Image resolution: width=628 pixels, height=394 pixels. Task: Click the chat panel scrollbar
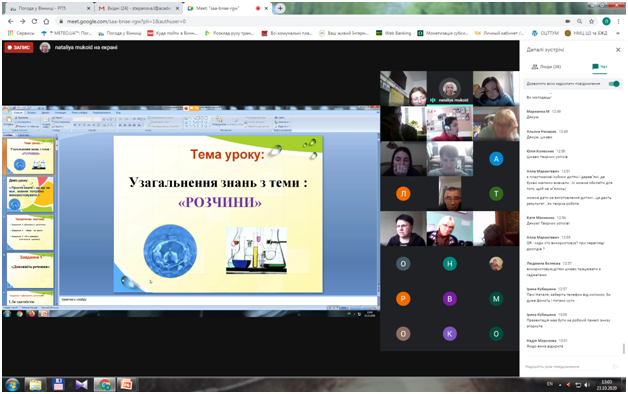click(624, 348)
